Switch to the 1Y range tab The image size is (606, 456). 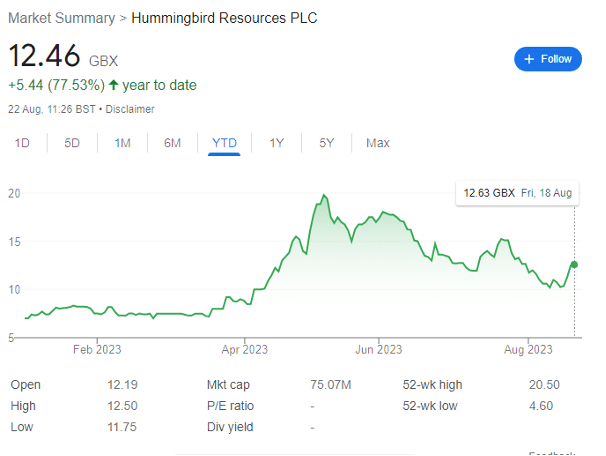(x=276, y=143)
